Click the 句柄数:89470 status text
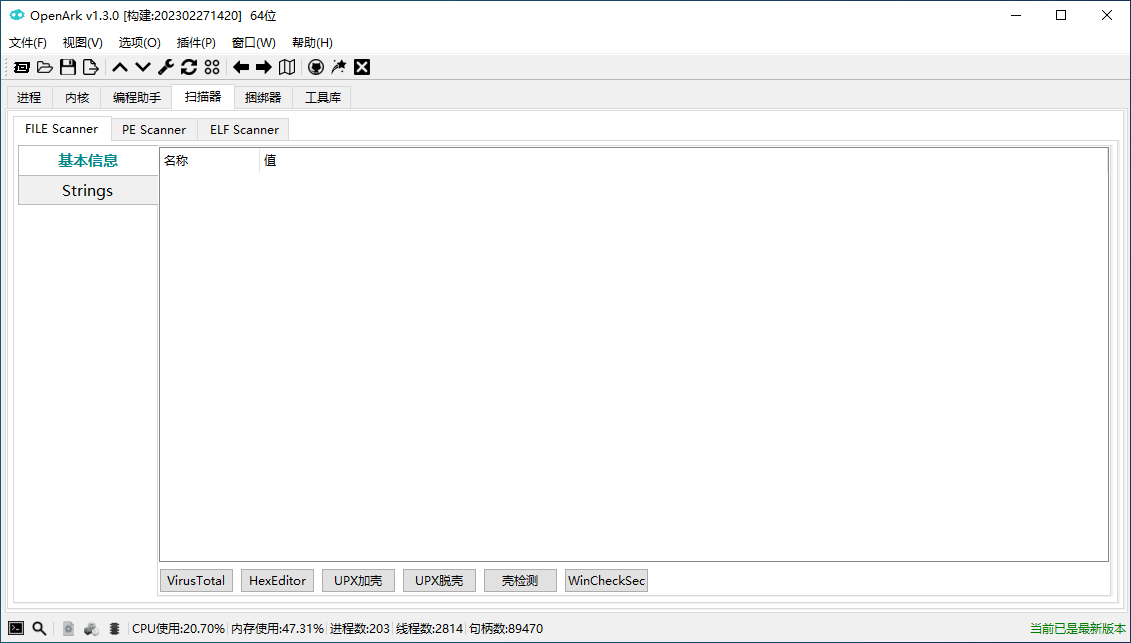Viewport: 1131px width, 643px height. (506, 629)
